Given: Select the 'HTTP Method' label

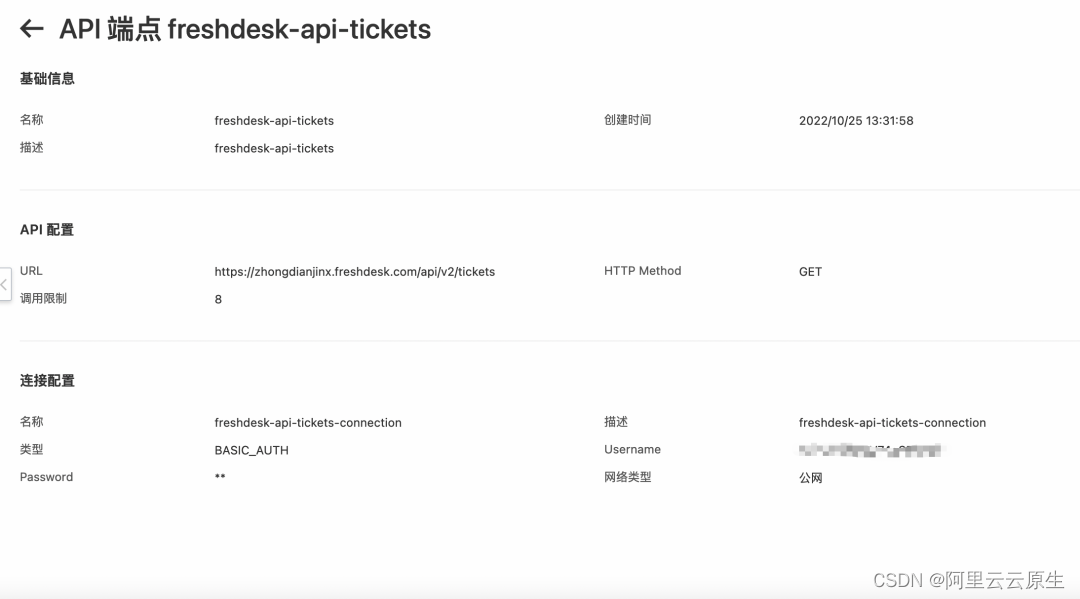Looking at the screenshot, I should pyautogui.click(x=643, y=271).
